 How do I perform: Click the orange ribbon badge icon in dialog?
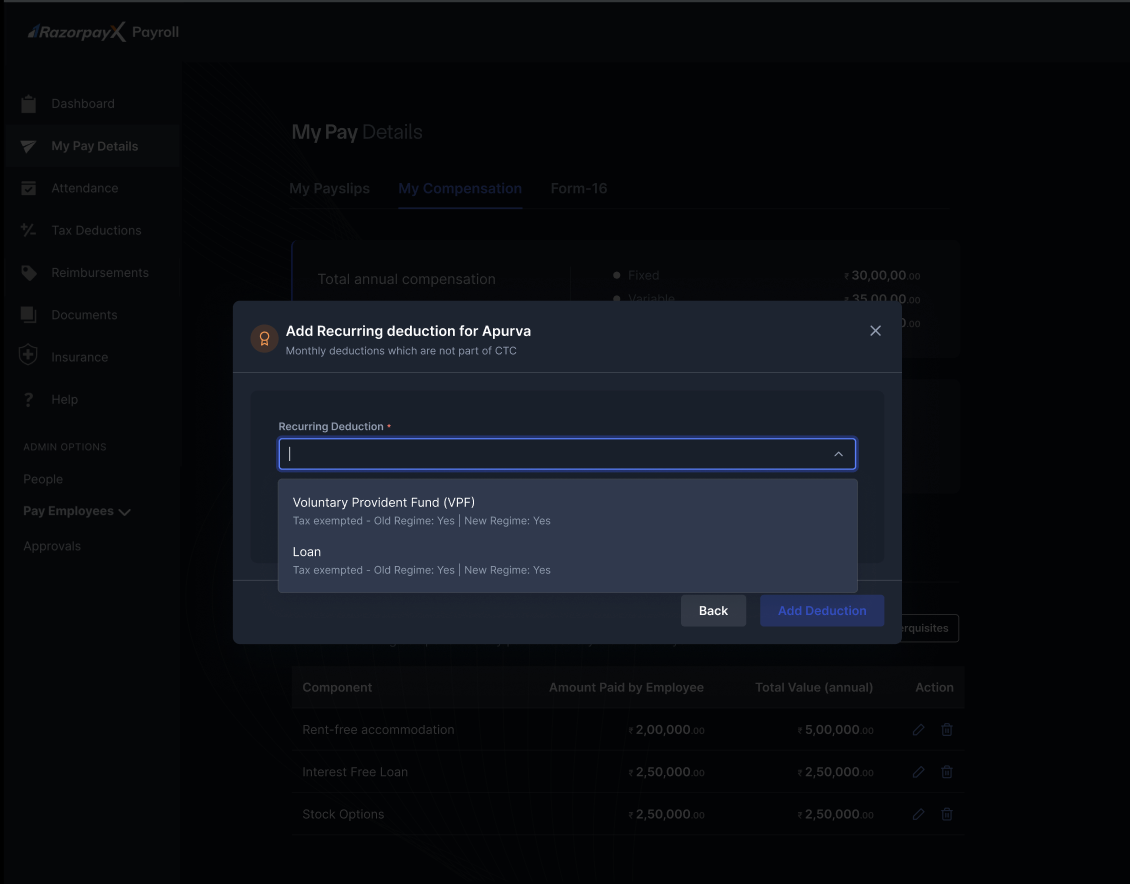264,338
